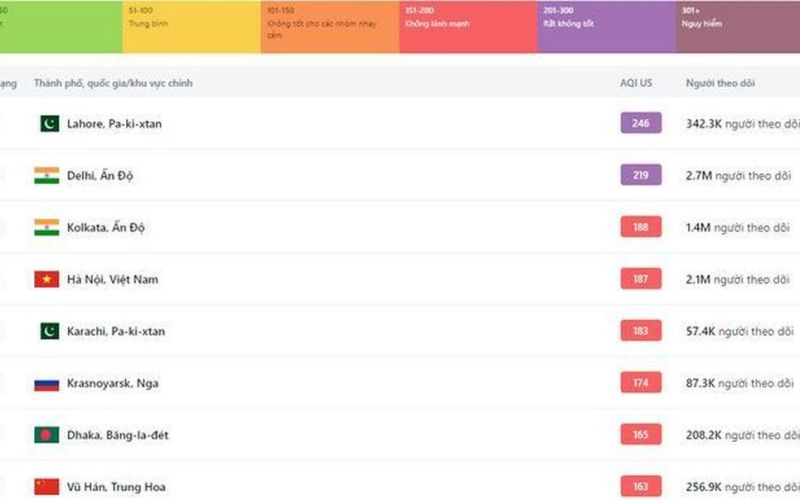Click the India flag beside Kolkata
This screenshot has width=800, height=500.
tap(46, 228)
